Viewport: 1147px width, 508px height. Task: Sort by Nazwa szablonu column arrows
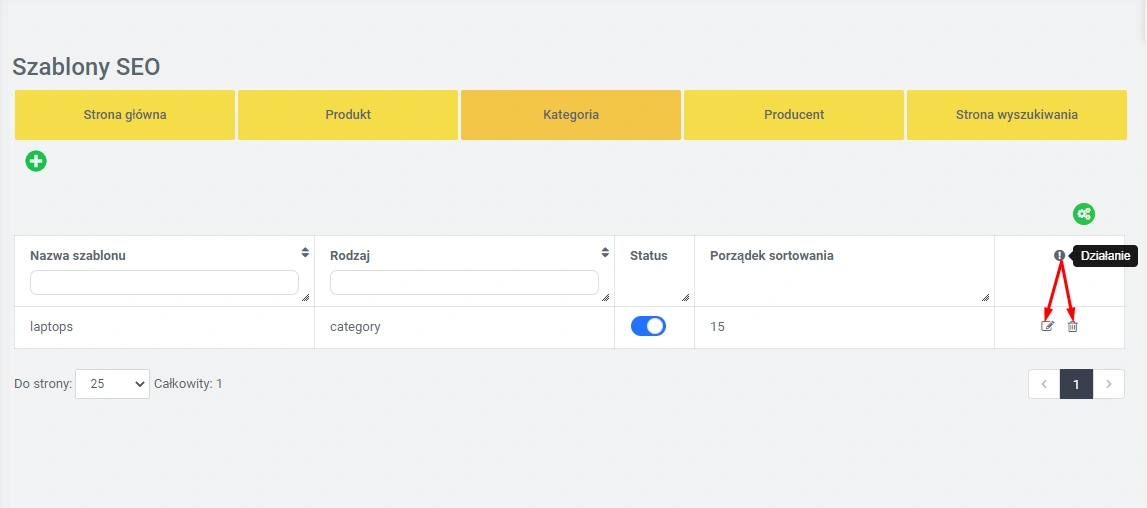click(x=304, y=253)
